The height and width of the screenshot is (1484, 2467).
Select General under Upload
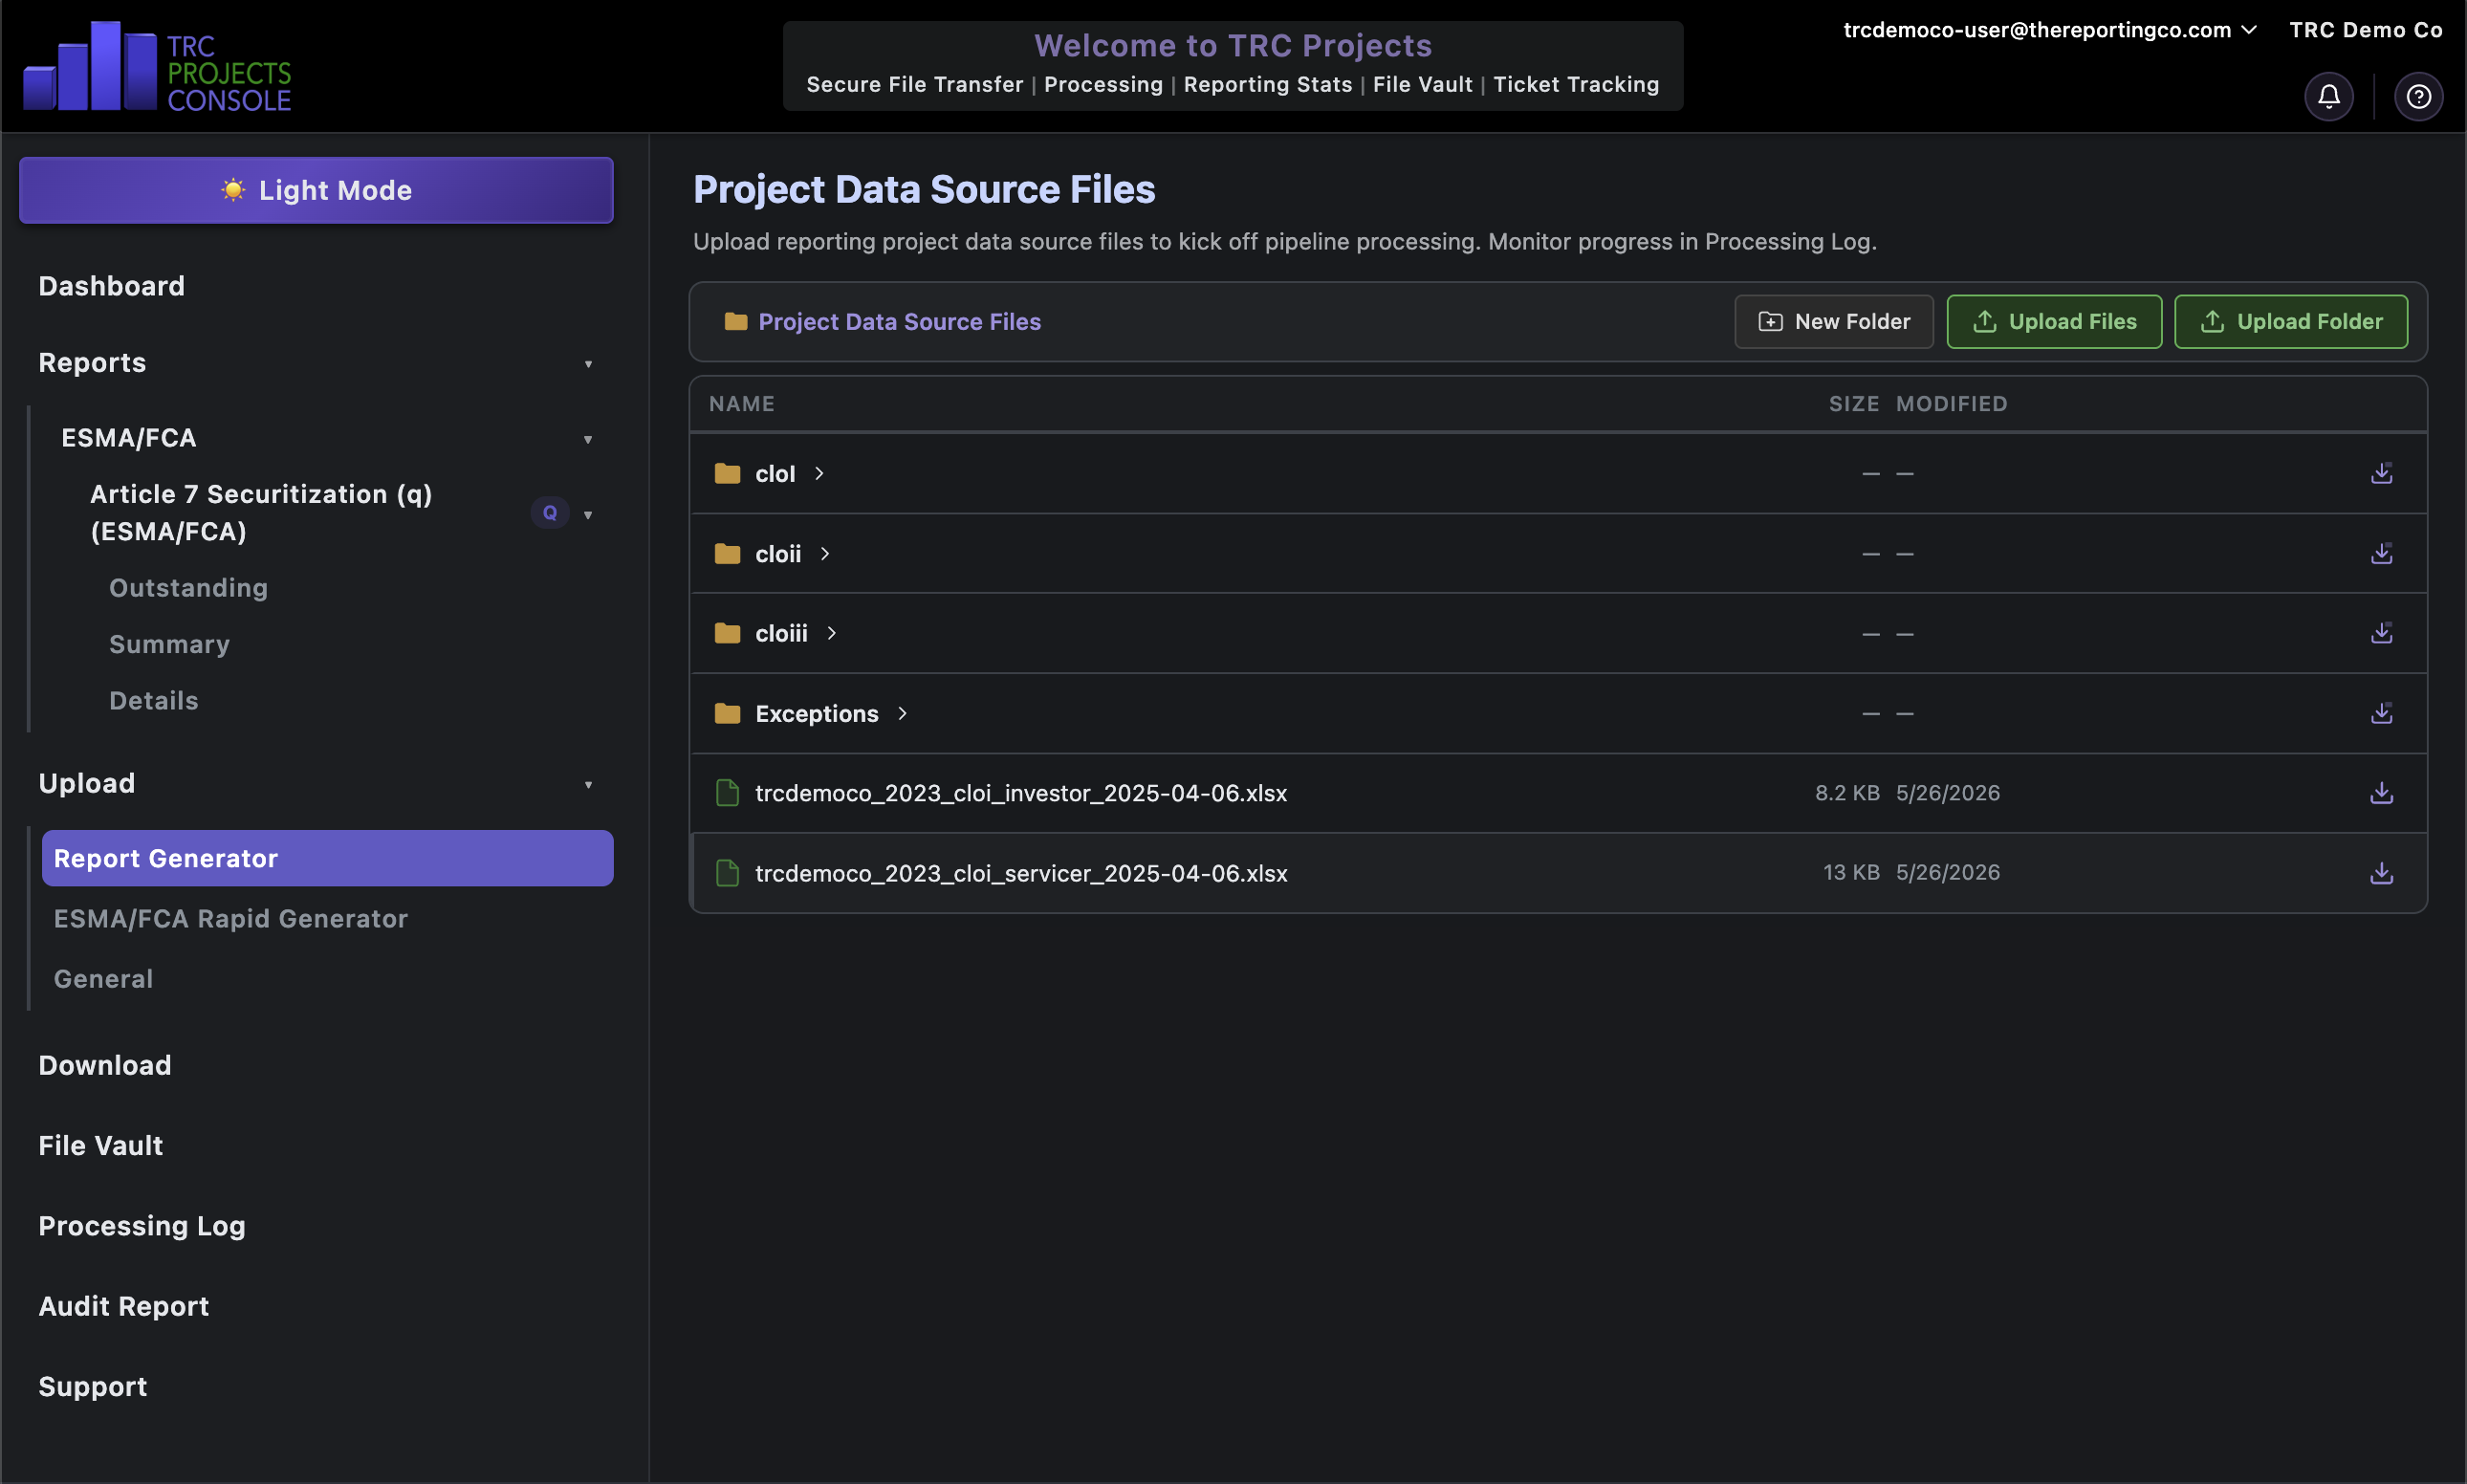[x=104, y=978]
